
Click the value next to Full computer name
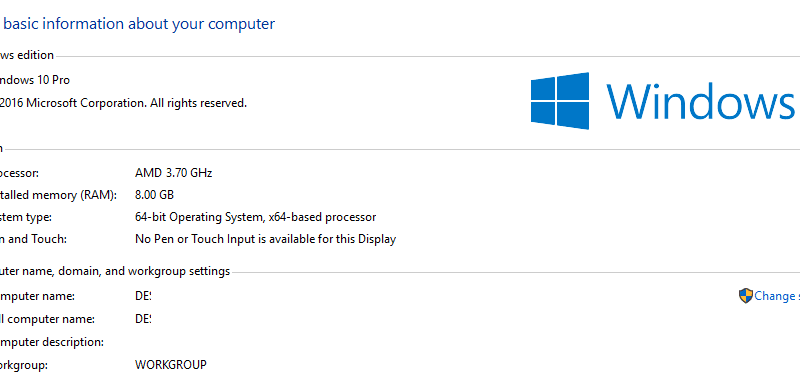[143, 319]
